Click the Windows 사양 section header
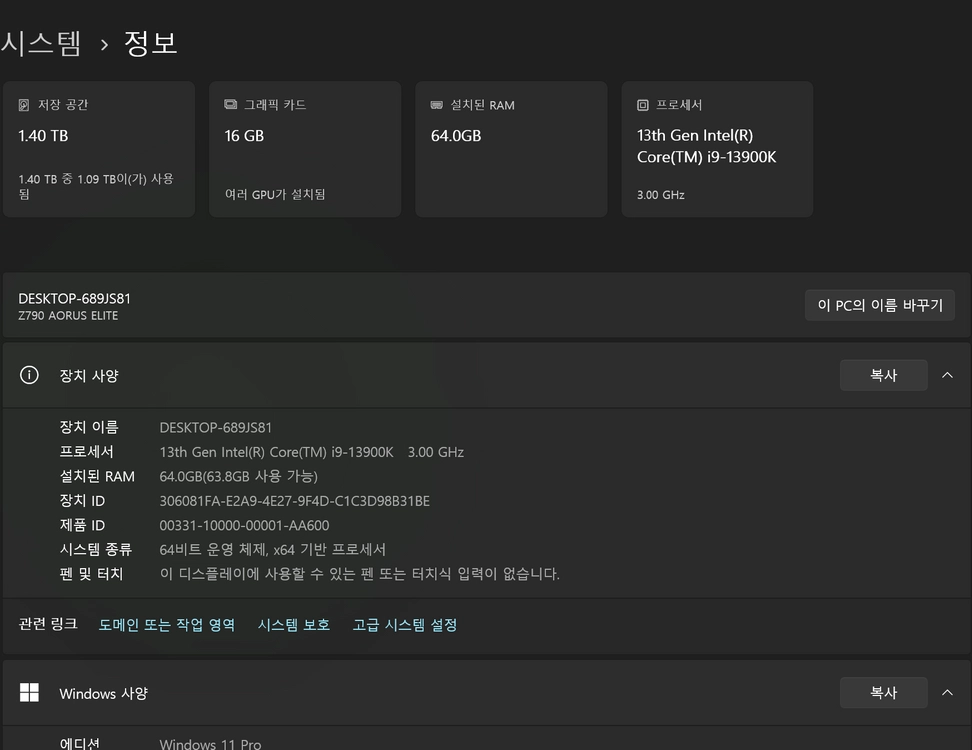 pos(487,692)
